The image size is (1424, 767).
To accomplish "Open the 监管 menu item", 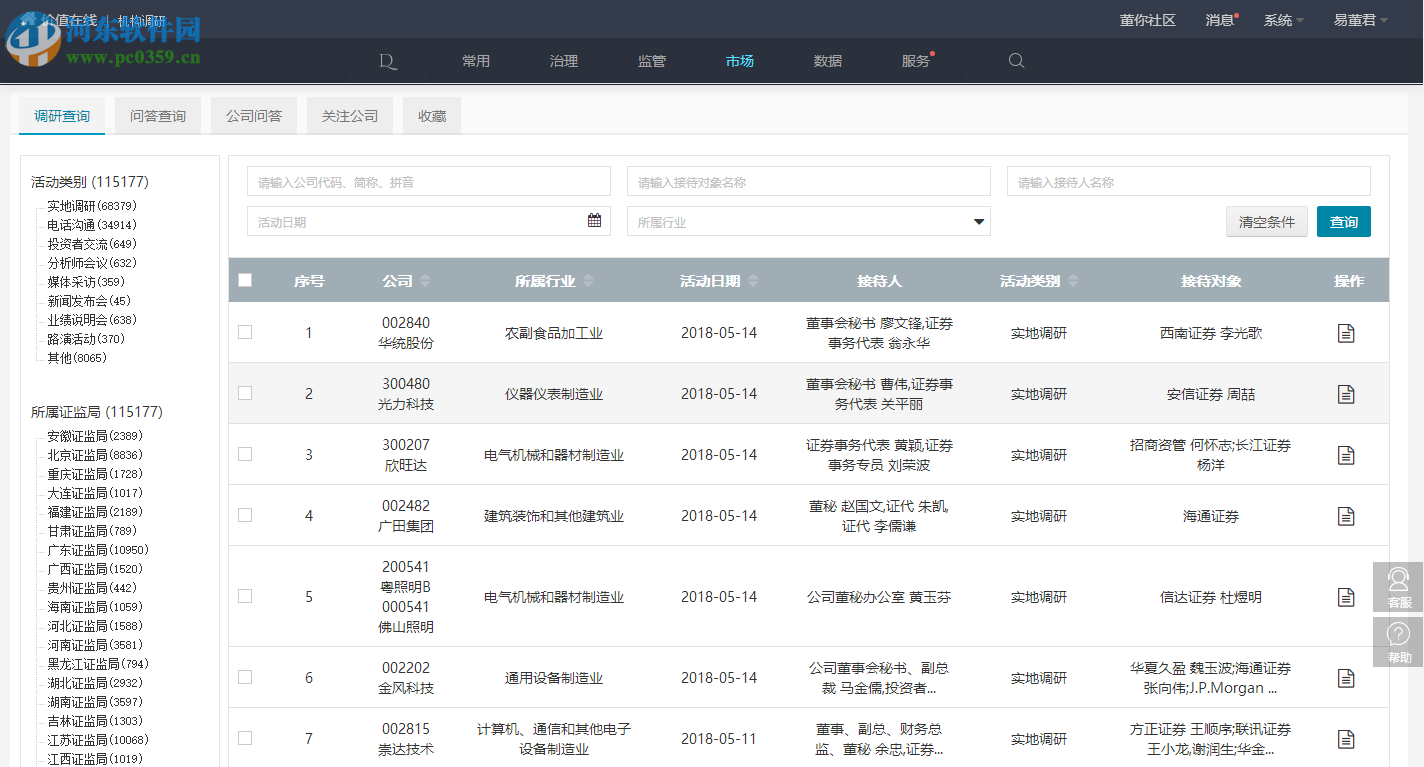I will (x=651, y=61).
